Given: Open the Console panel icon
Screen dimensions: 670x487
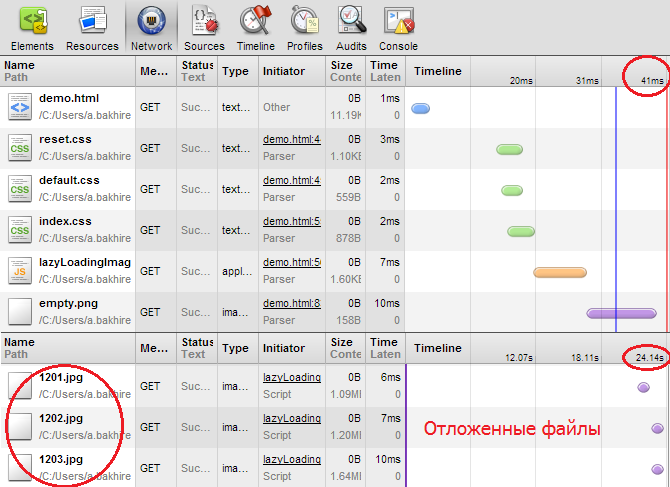Looking at the screenshot, I should coord(400,20).
